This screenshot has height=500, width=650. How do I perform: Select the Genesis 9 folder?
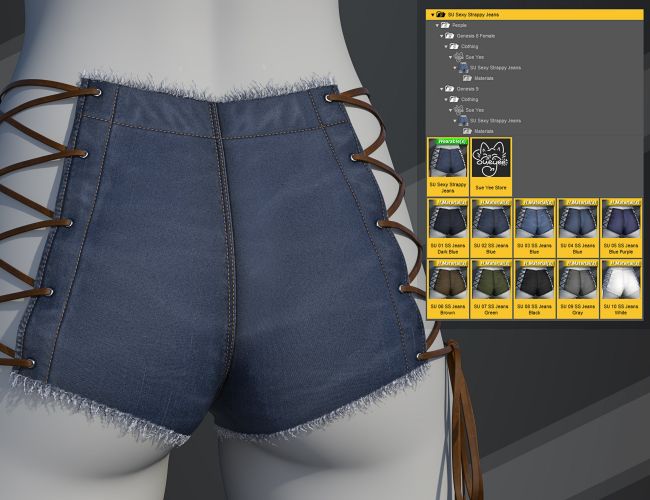tap(468, 88)
